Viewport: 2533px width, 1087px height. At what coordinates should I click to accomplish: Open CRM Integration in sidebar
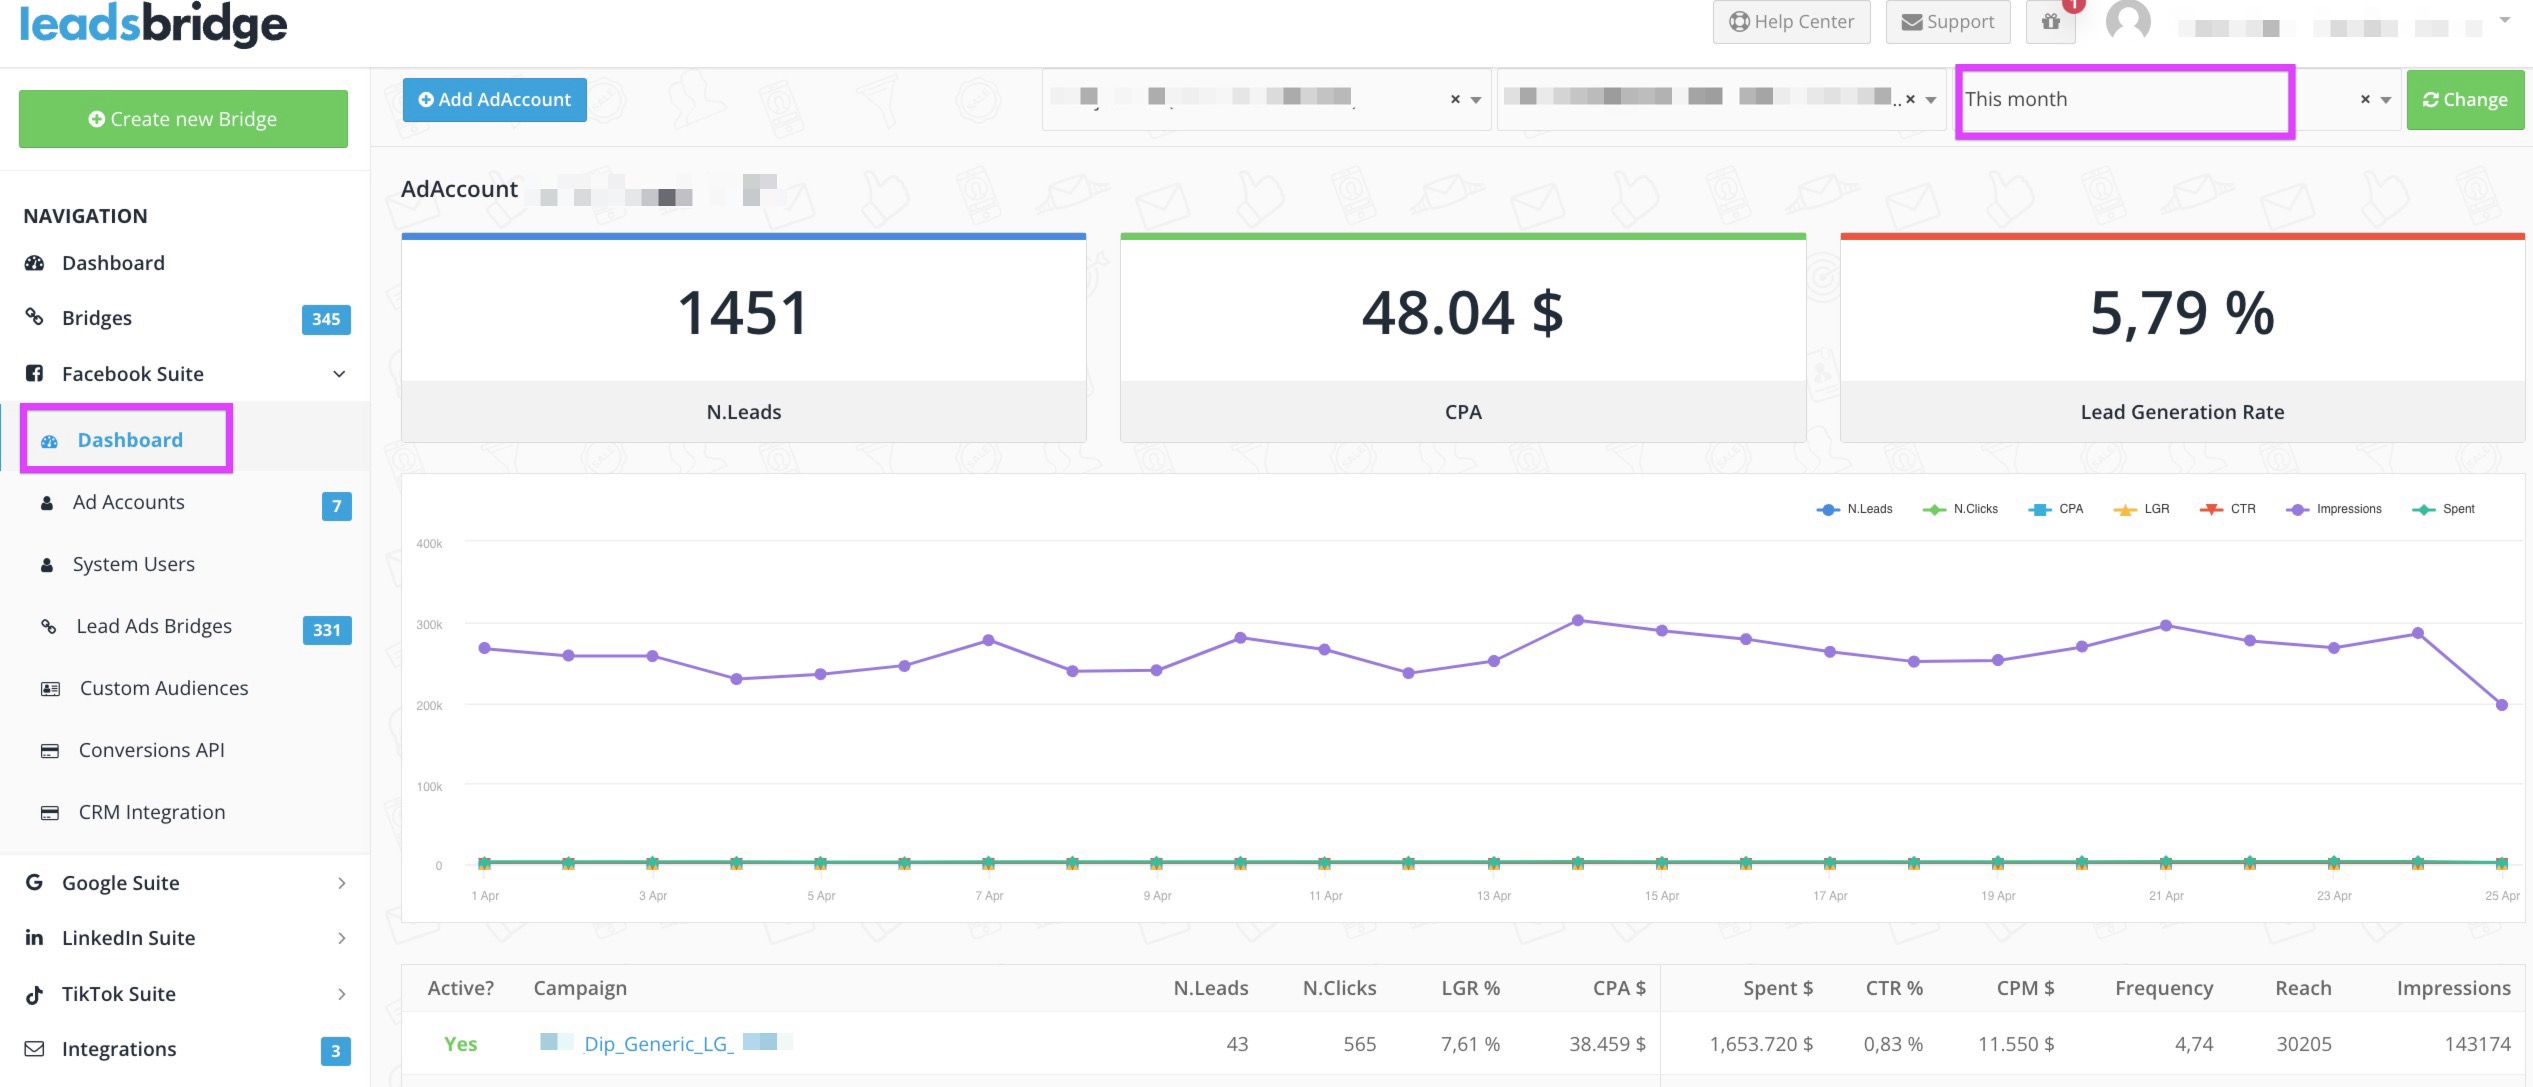pos(152,812)
